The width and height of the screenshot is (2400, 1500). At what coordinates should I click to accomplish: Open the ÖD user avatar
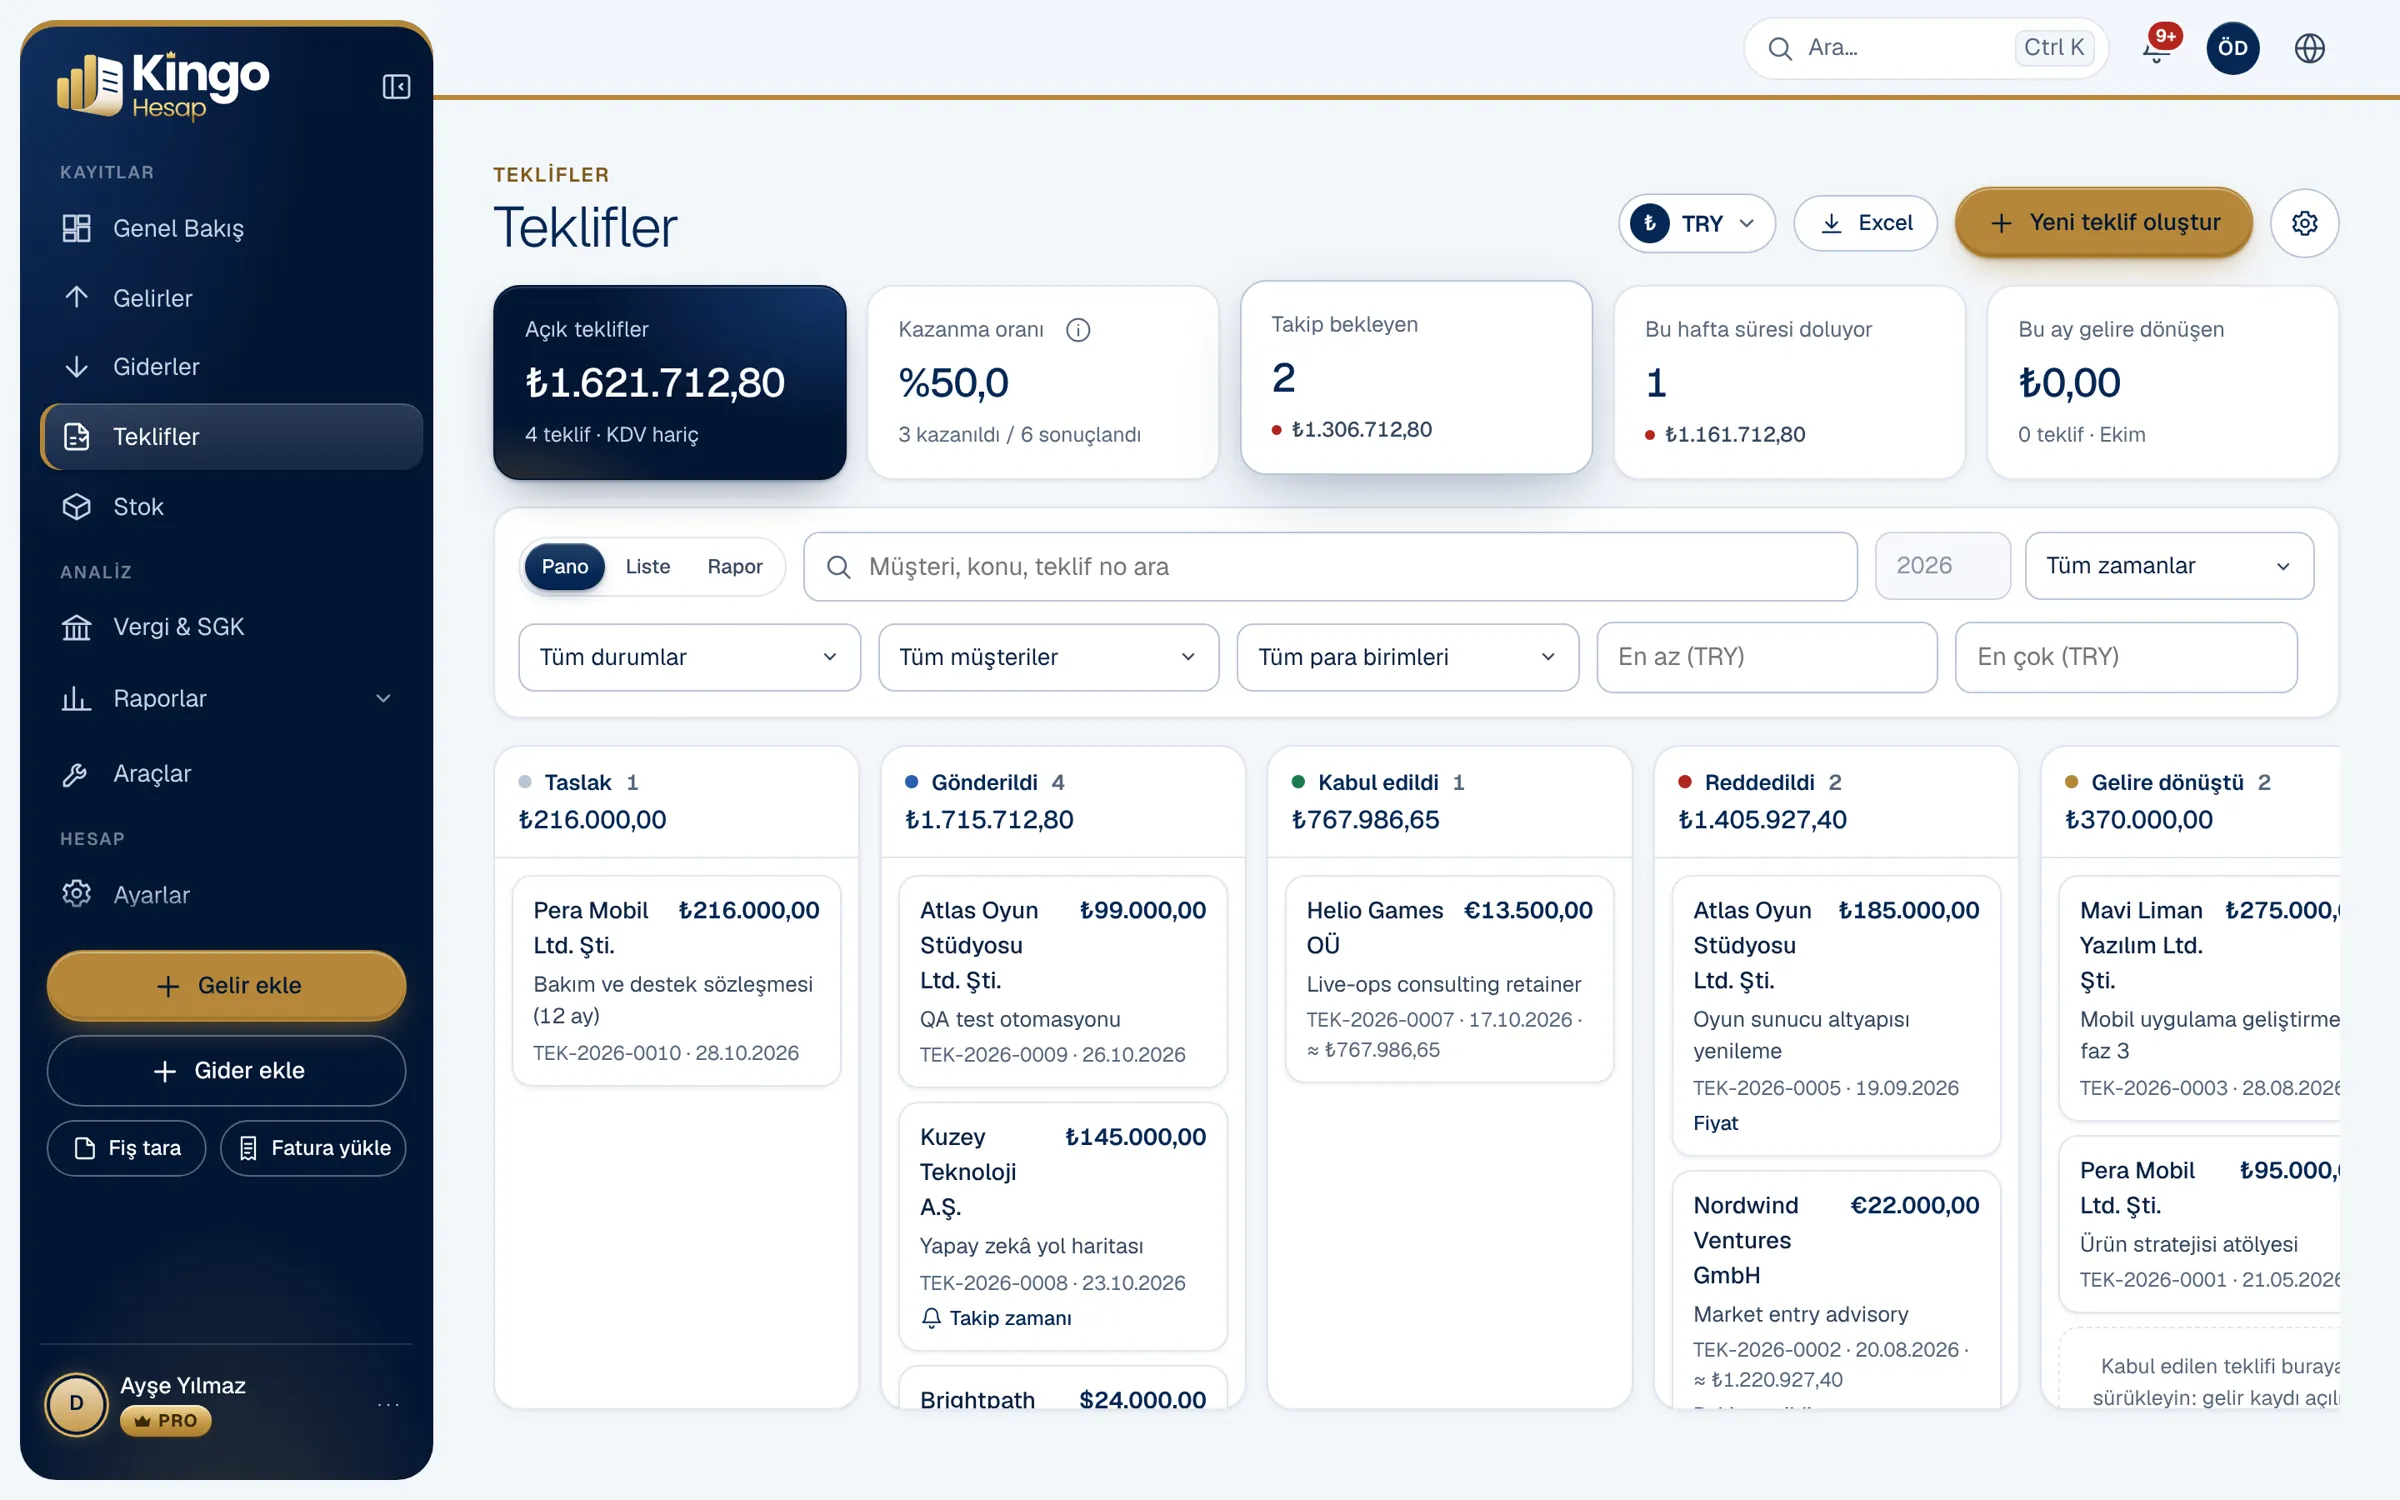click(x=2232, y=48)
